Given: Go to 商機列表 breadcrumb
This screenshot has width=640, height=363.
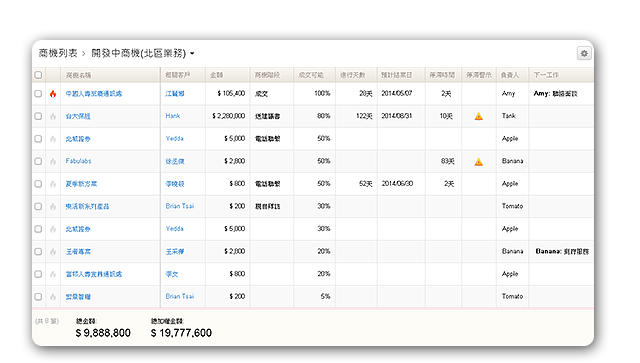Looking at the screenshot, I should [58, 53].
